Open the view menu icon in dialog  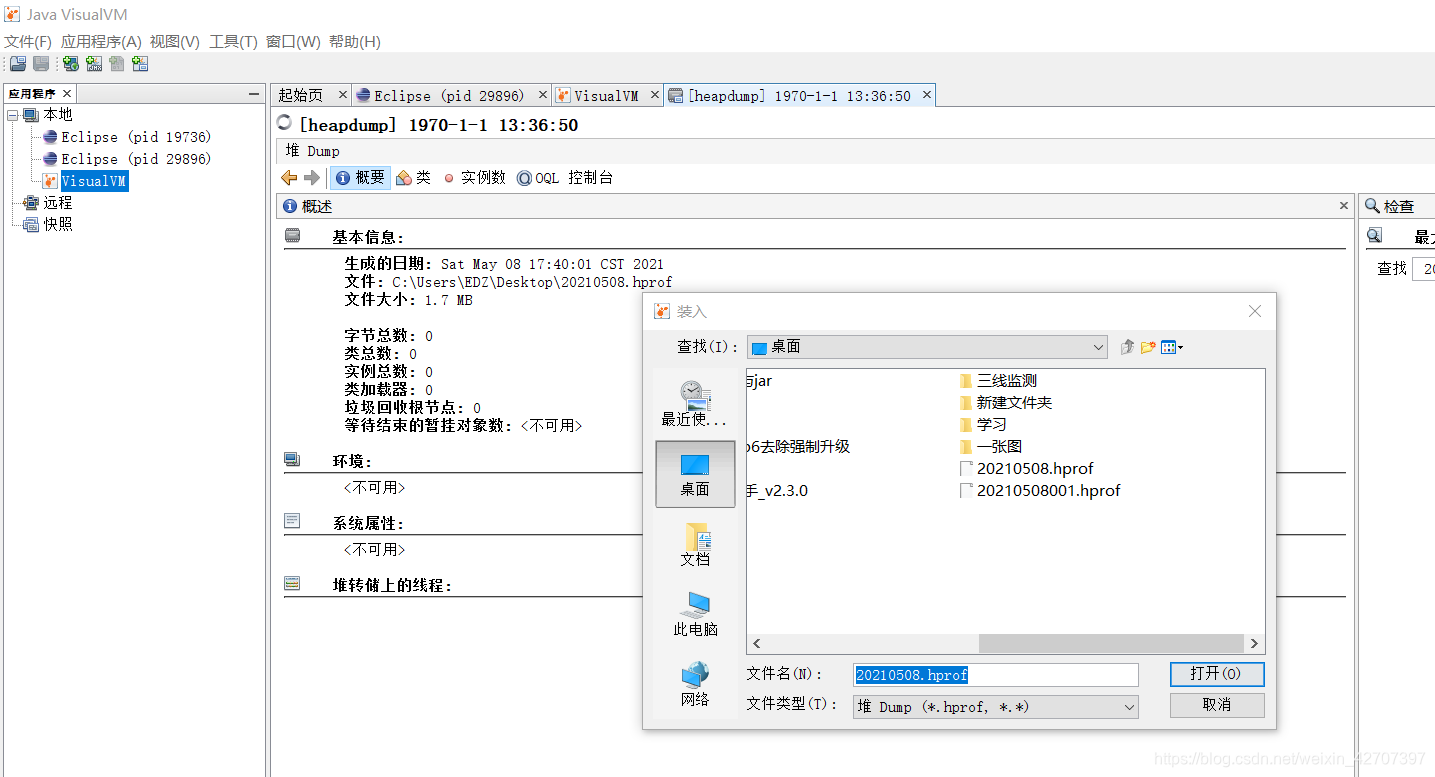[1172, 347]
